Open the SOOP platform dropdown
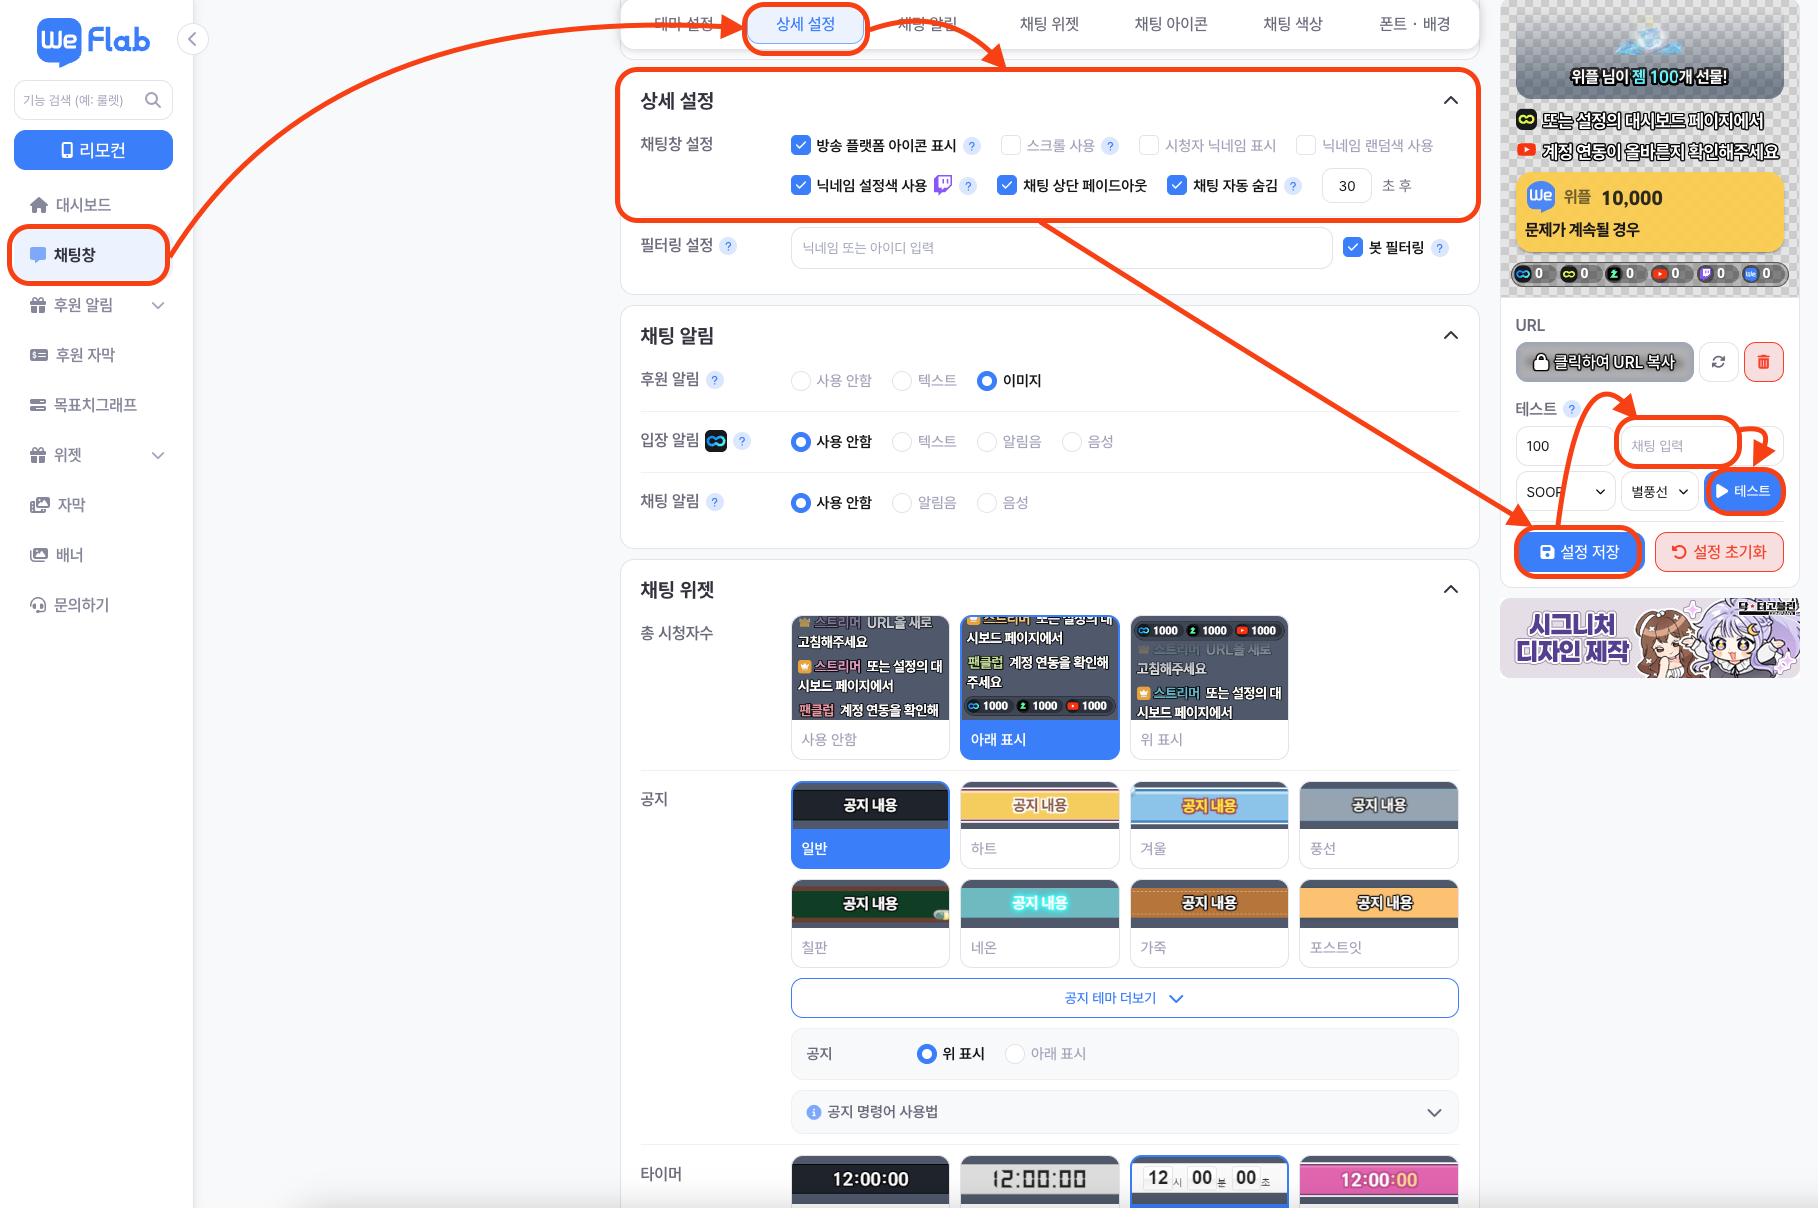The height and width of the screenshot is (1208, 1818). (x=1566, y=492)
